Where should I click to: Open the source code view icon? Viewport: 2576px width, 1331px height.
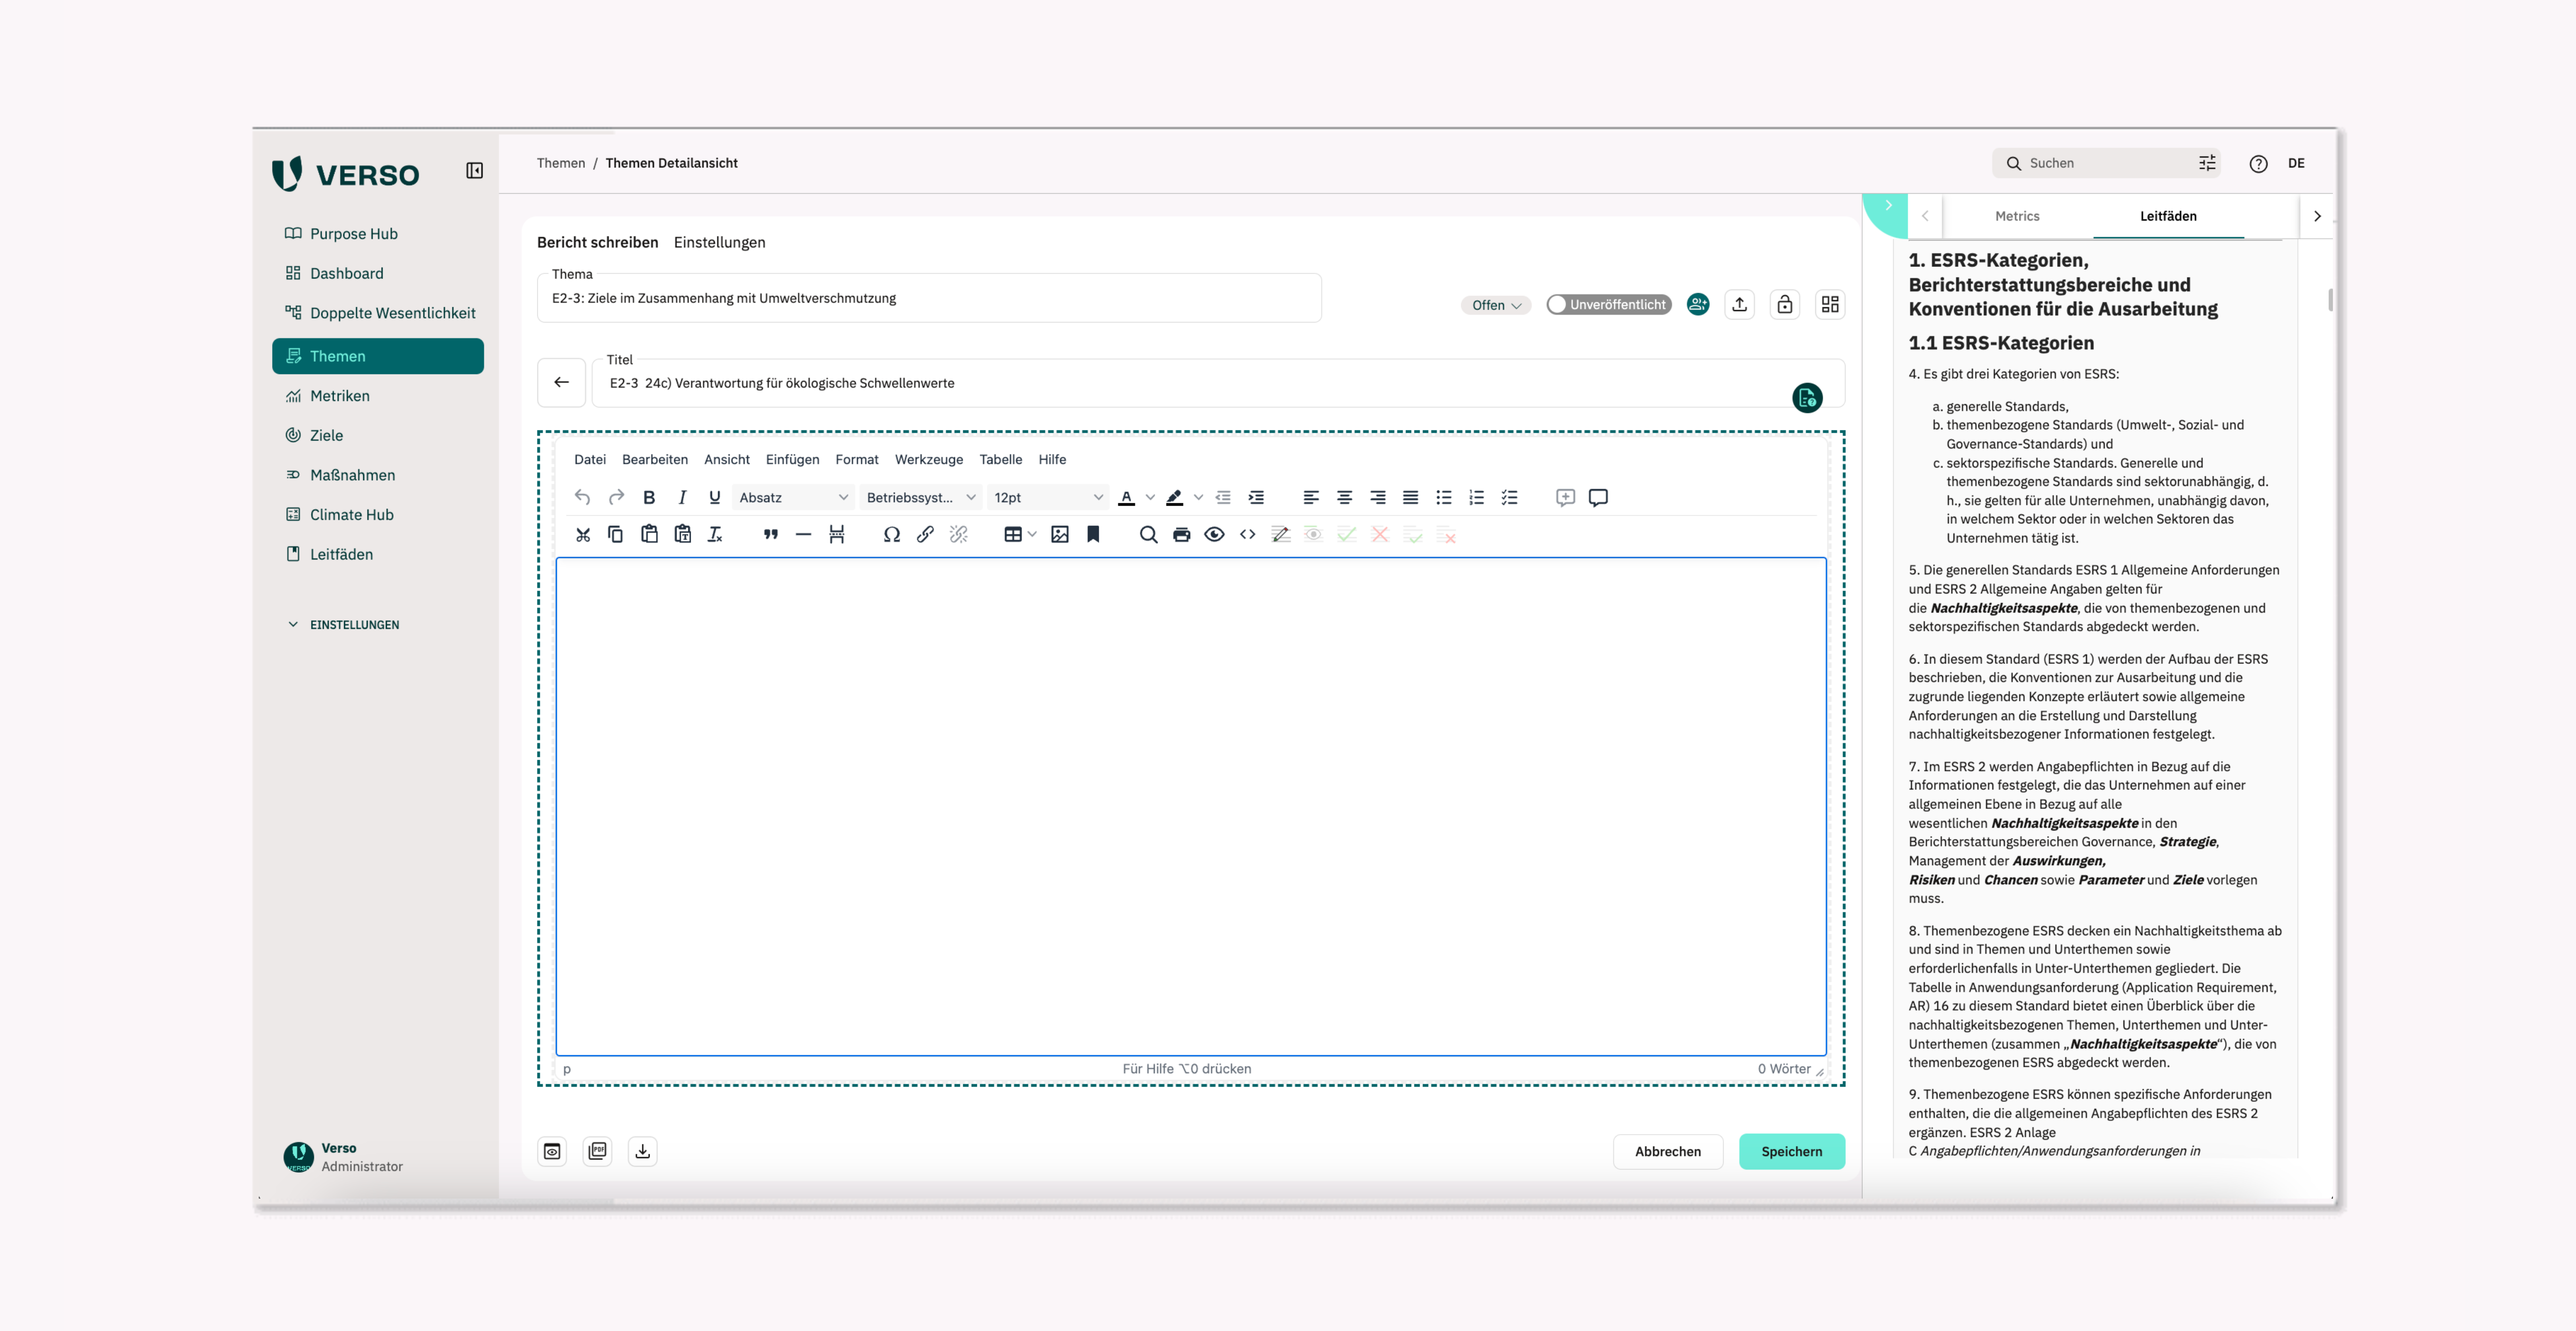[1247, 534]
